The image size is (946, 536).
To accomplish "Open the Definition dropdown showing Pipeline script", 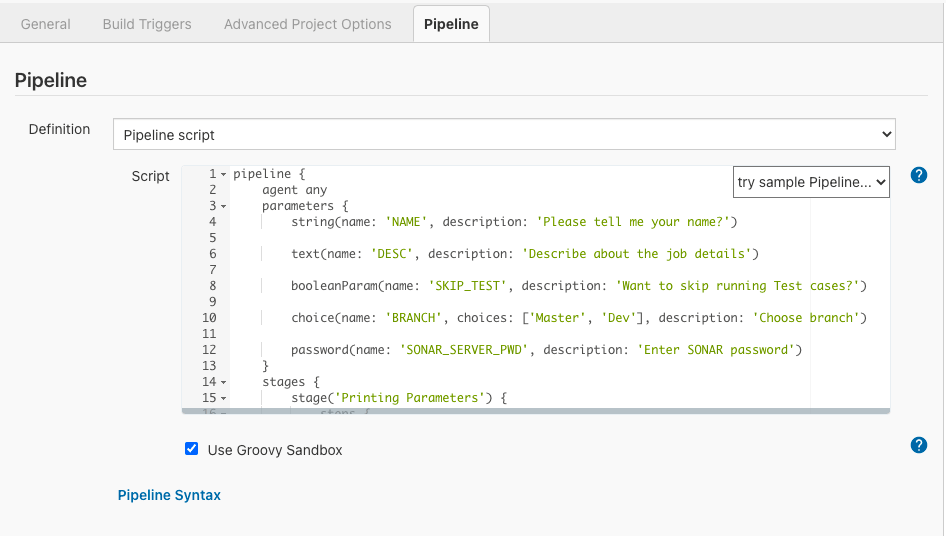I will click(504, 134).
